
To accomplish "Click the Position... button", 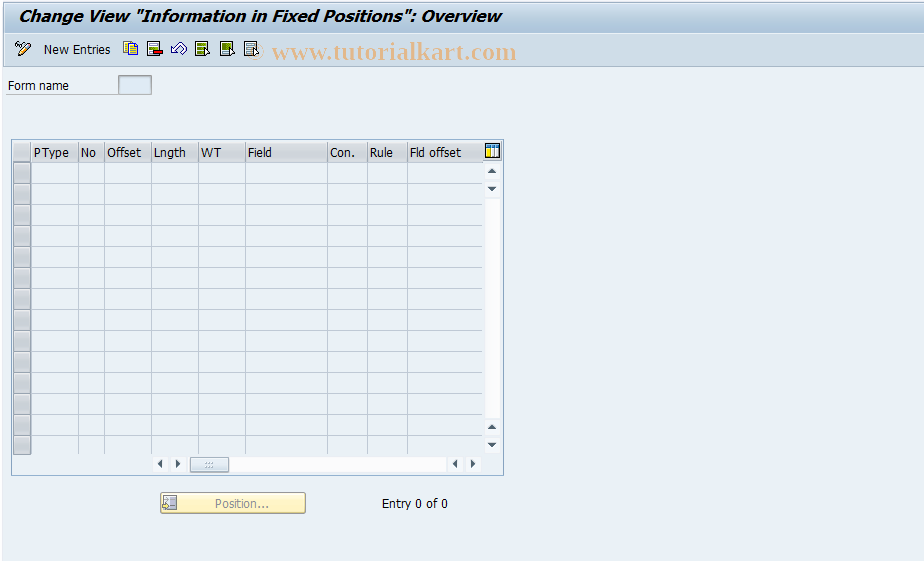I will pyautogui.click(x=233, y=503).
